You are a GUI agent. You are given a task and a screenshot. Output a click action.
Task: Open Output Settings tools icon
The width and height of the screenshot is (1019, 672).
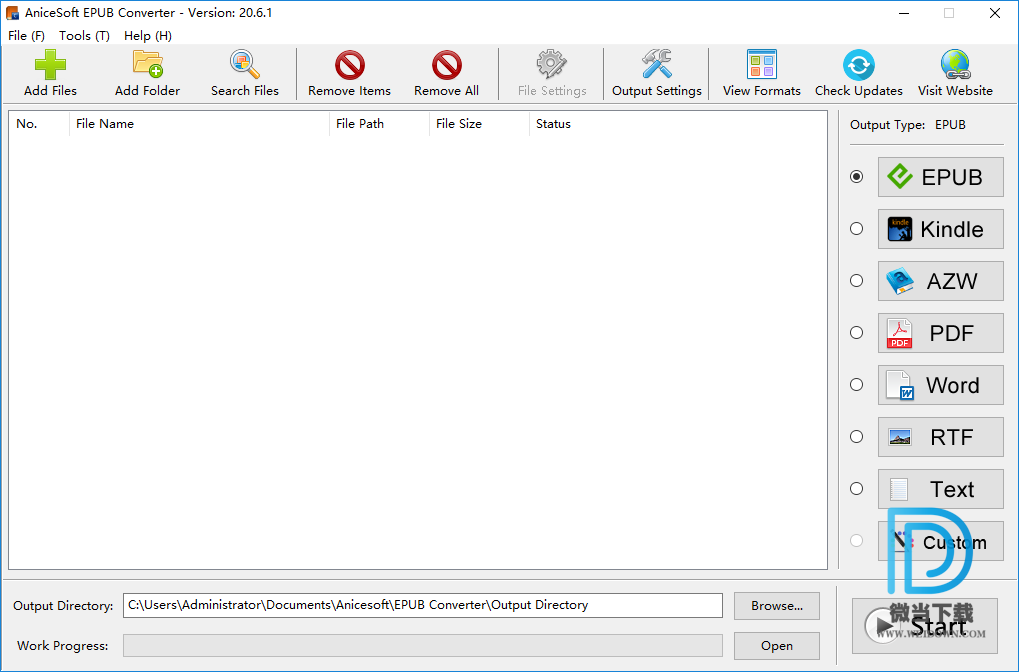coord(656,66)
